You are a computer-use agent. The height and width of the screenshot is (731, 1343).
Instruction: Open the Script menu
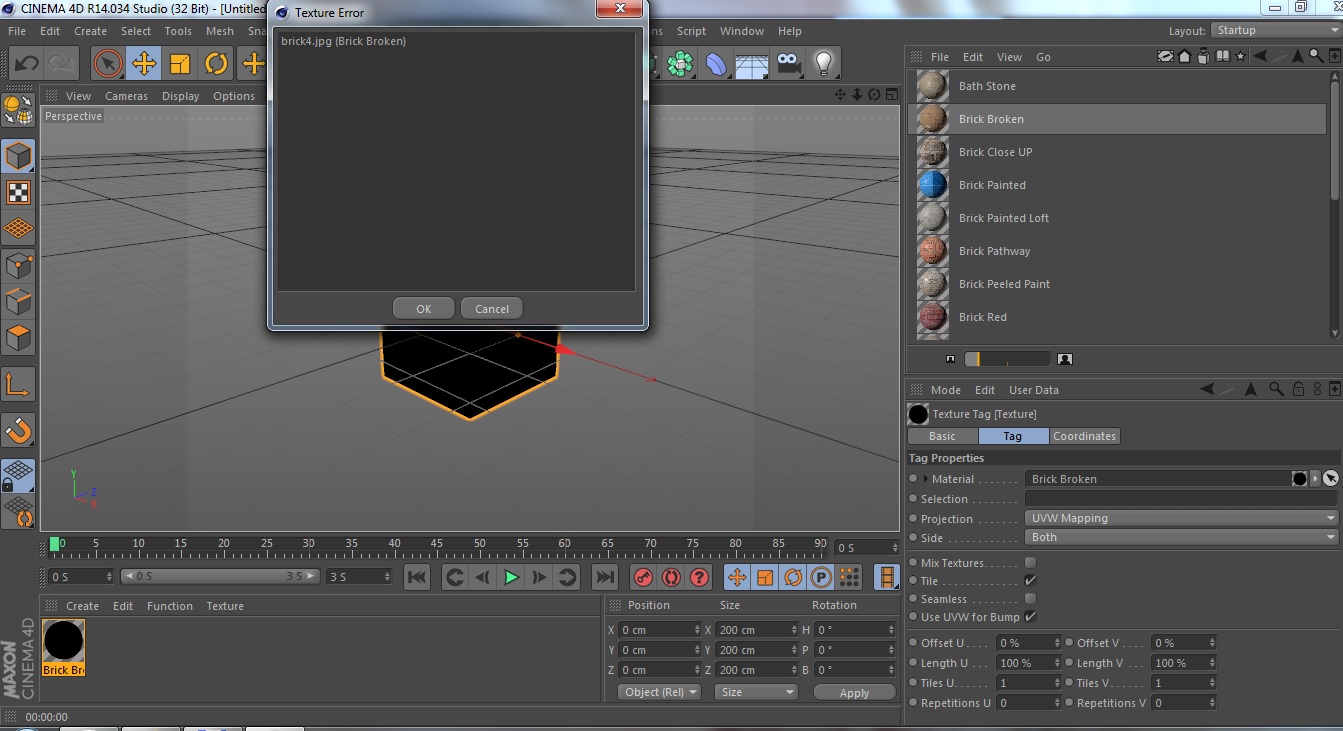(691, 31)
